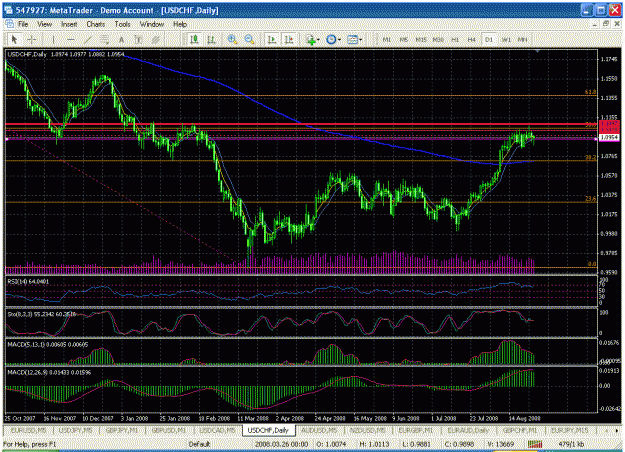Image resolution: width=625 pixels, height=452 pixels.
Task: Switch to the USDCAD,M5 chart tab
Action: click(217, 430)
